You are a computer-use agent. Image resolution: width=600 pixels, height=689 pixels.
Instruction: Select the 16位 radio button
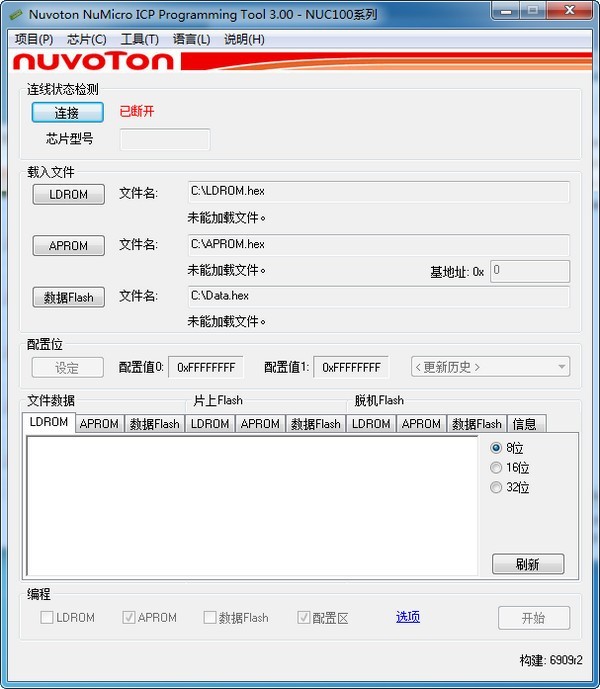tap(496, 468)
